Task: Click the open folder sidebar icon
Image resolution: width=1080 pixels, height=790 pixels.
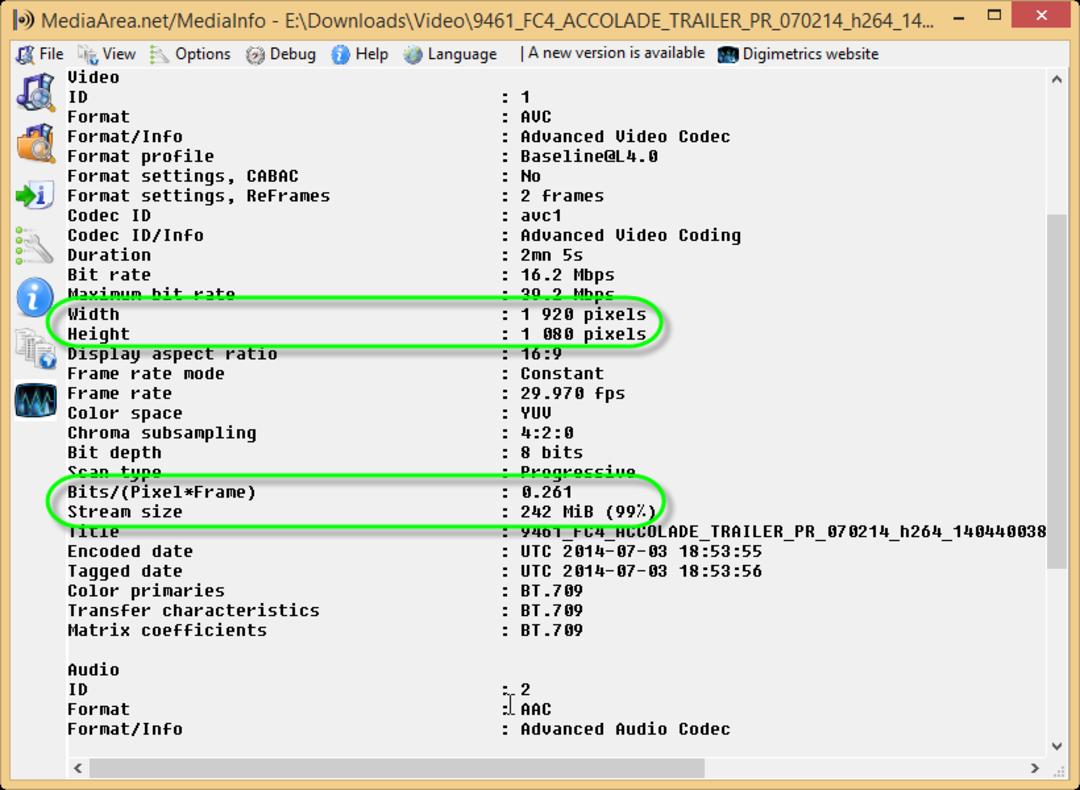Action: pyautogui.click(x=35, y=143)
